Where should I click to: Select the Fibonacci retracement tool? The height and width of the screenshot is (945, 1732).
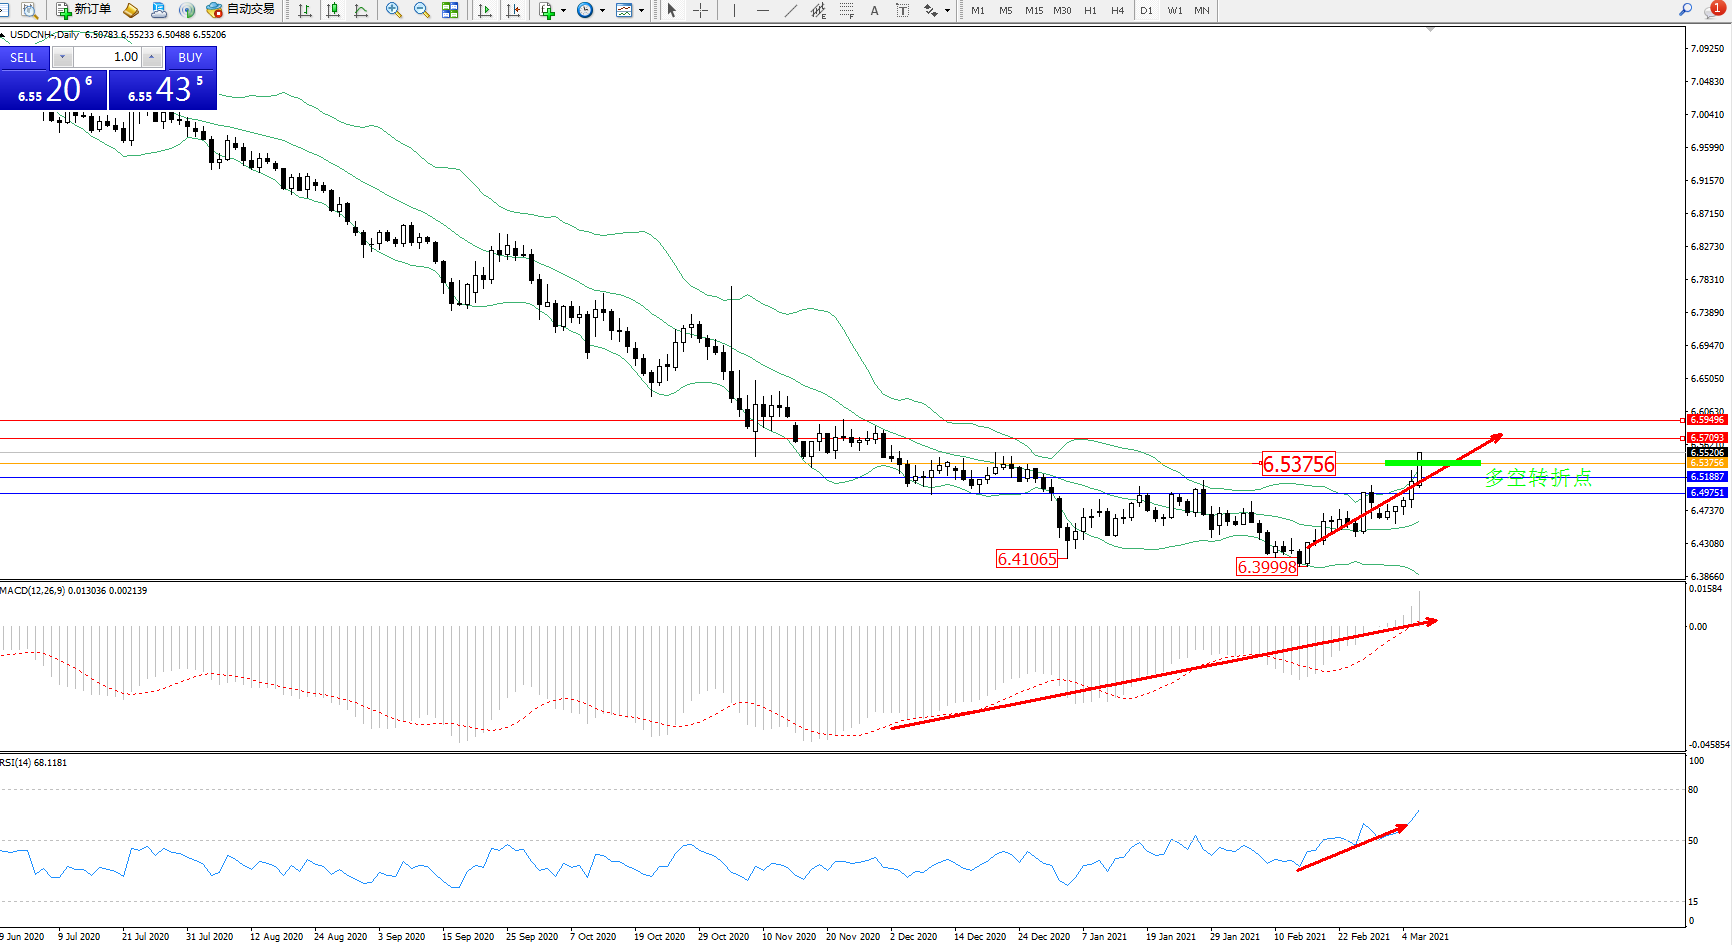846,10
